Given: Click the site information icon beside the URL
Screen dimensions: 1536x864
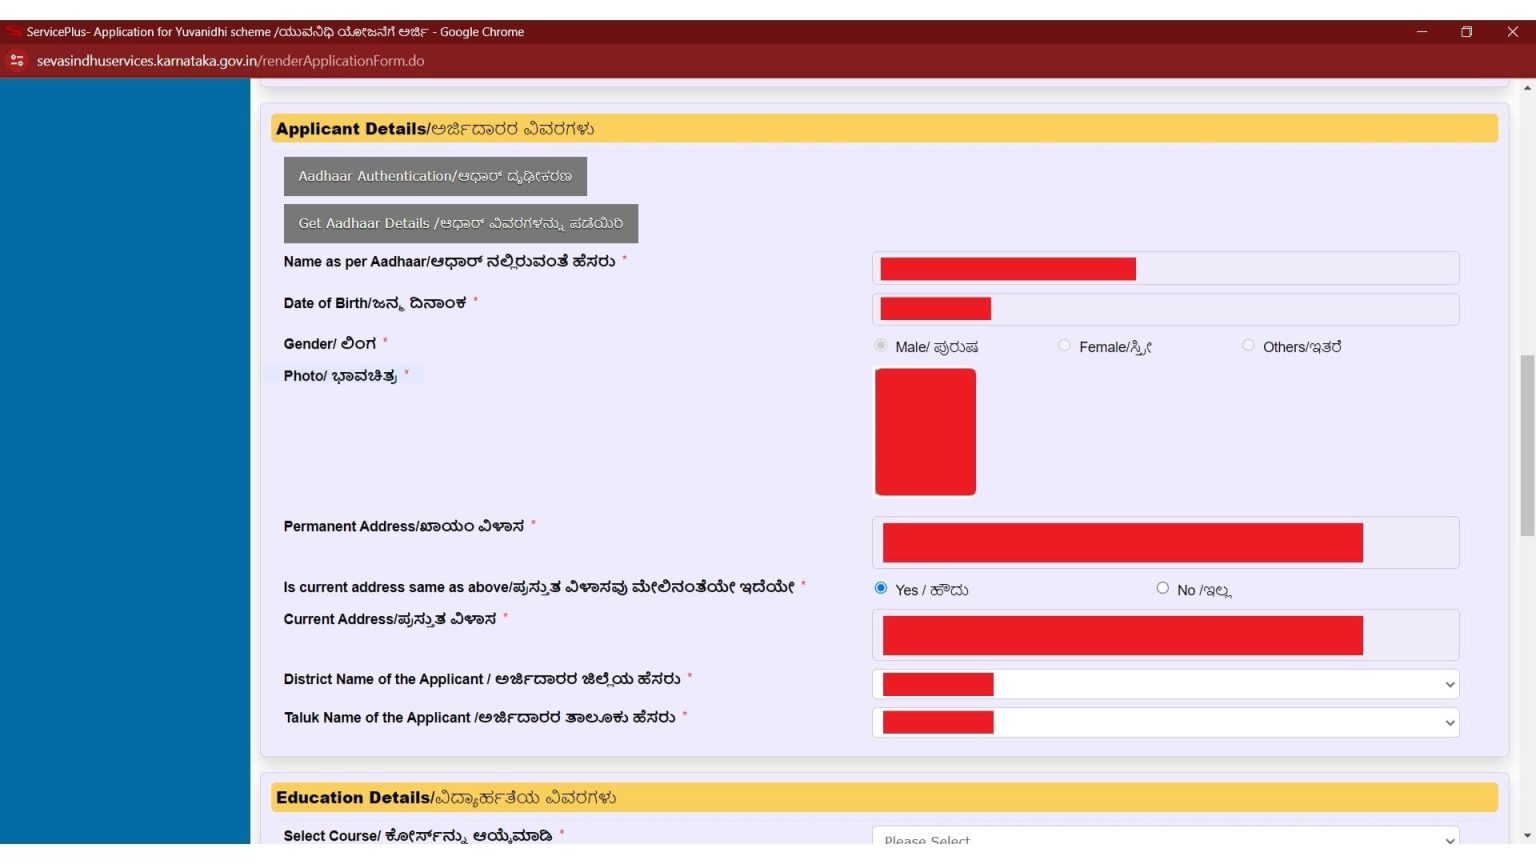Looking at the screenshot, I should coord(16,61).
